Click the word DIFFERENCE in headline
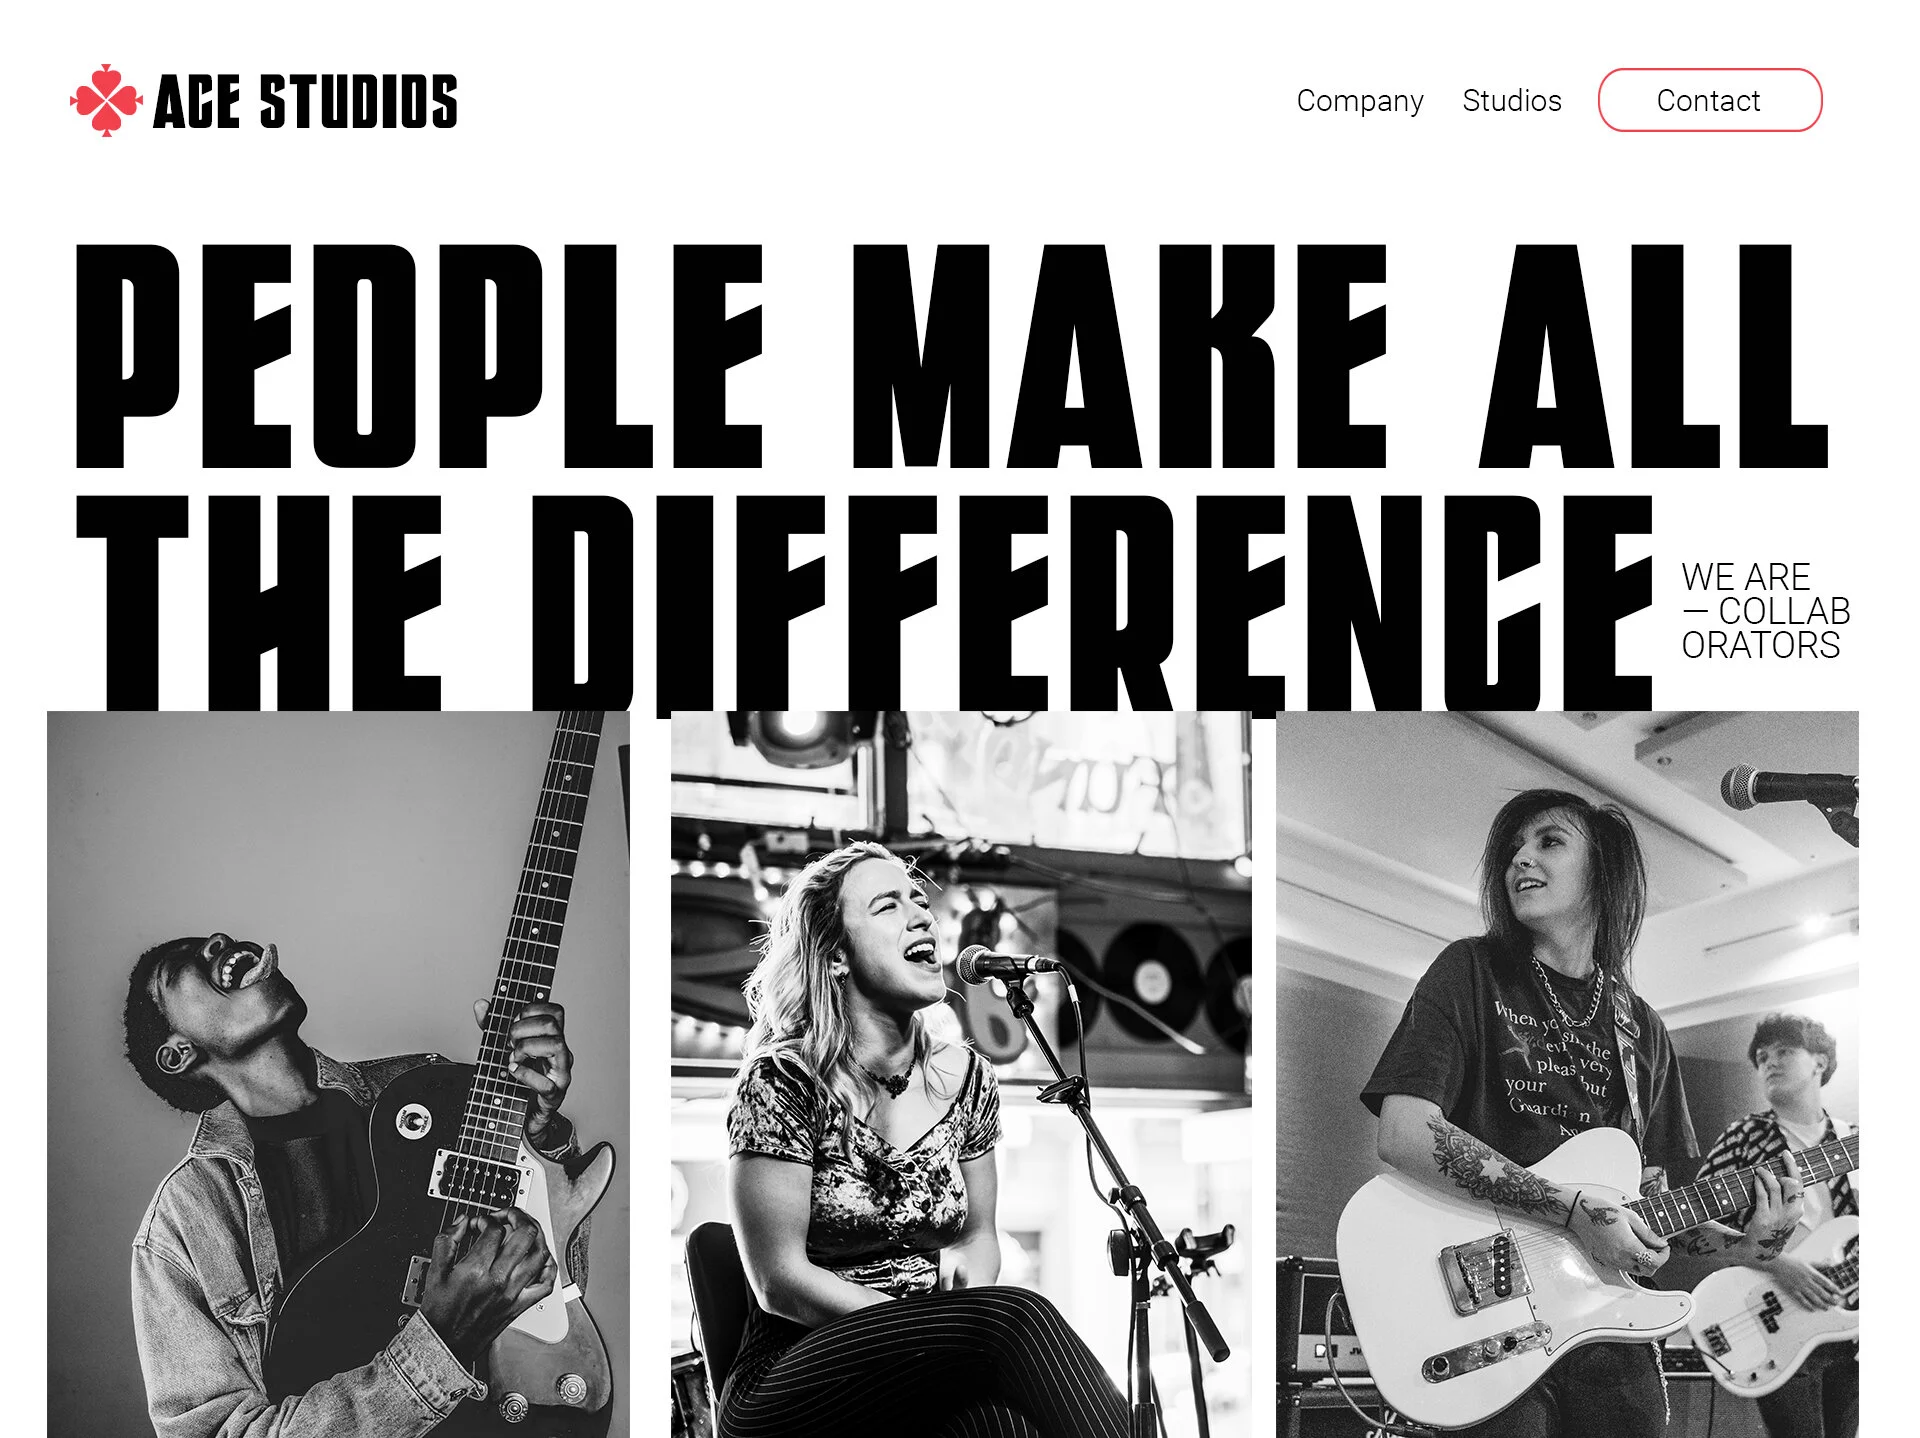This screenshot has width=1920, height=1438. pyautogui.click(x=1091, y=603)
